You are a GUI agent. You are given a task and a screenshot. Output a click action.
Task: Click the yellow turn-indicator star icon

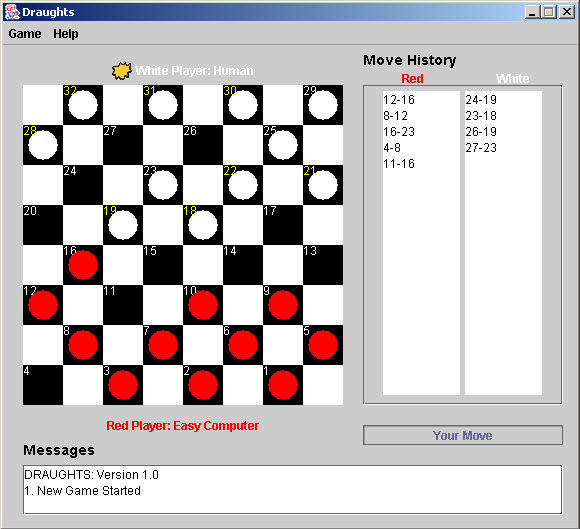pos(122,71)
